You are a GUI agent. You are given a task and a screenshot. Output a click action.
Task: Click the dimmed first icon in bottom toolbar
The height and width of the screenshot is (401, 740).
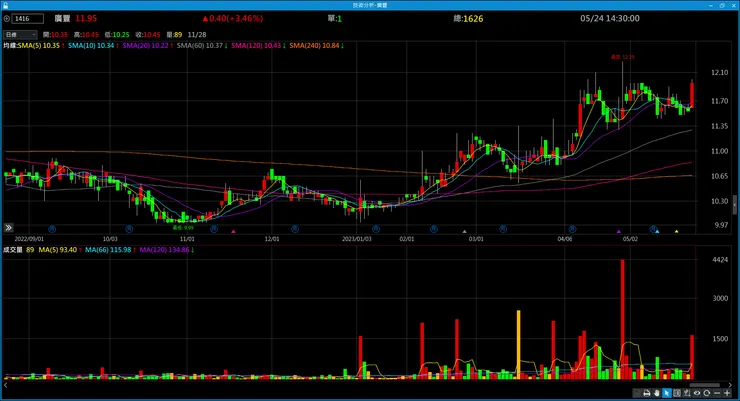click(x=637, y=393)
